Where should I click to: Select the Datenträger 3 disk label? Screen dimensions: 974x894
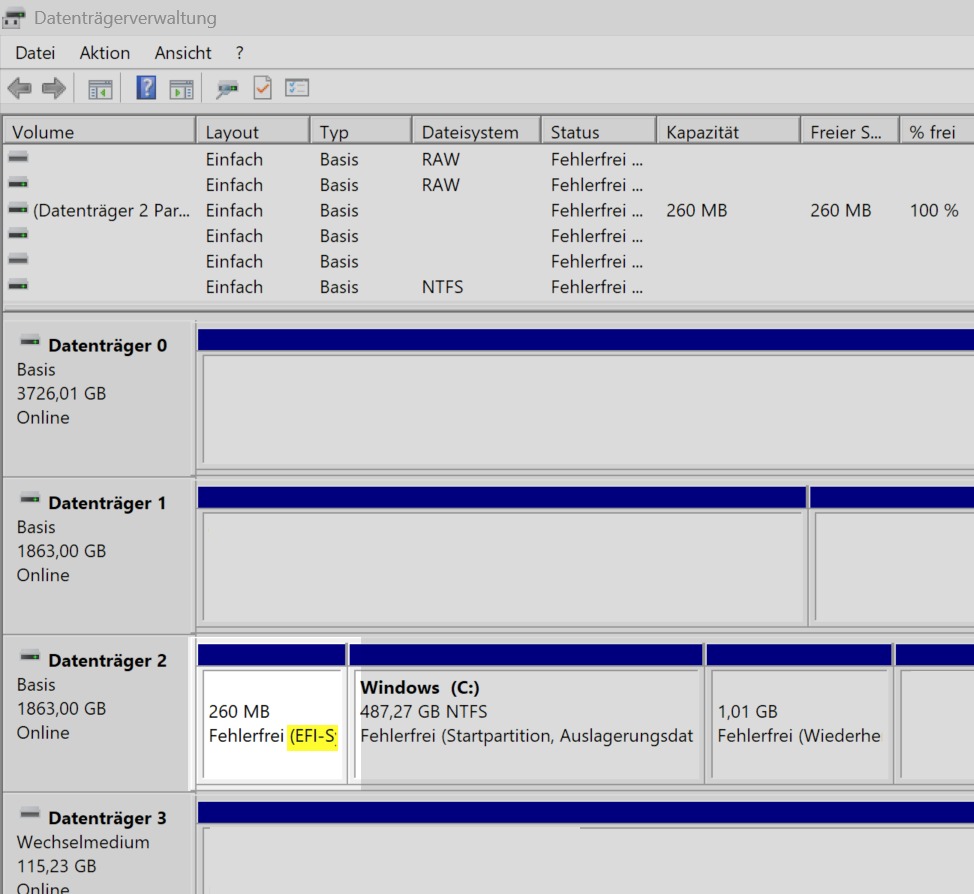[x=107, y=818]
